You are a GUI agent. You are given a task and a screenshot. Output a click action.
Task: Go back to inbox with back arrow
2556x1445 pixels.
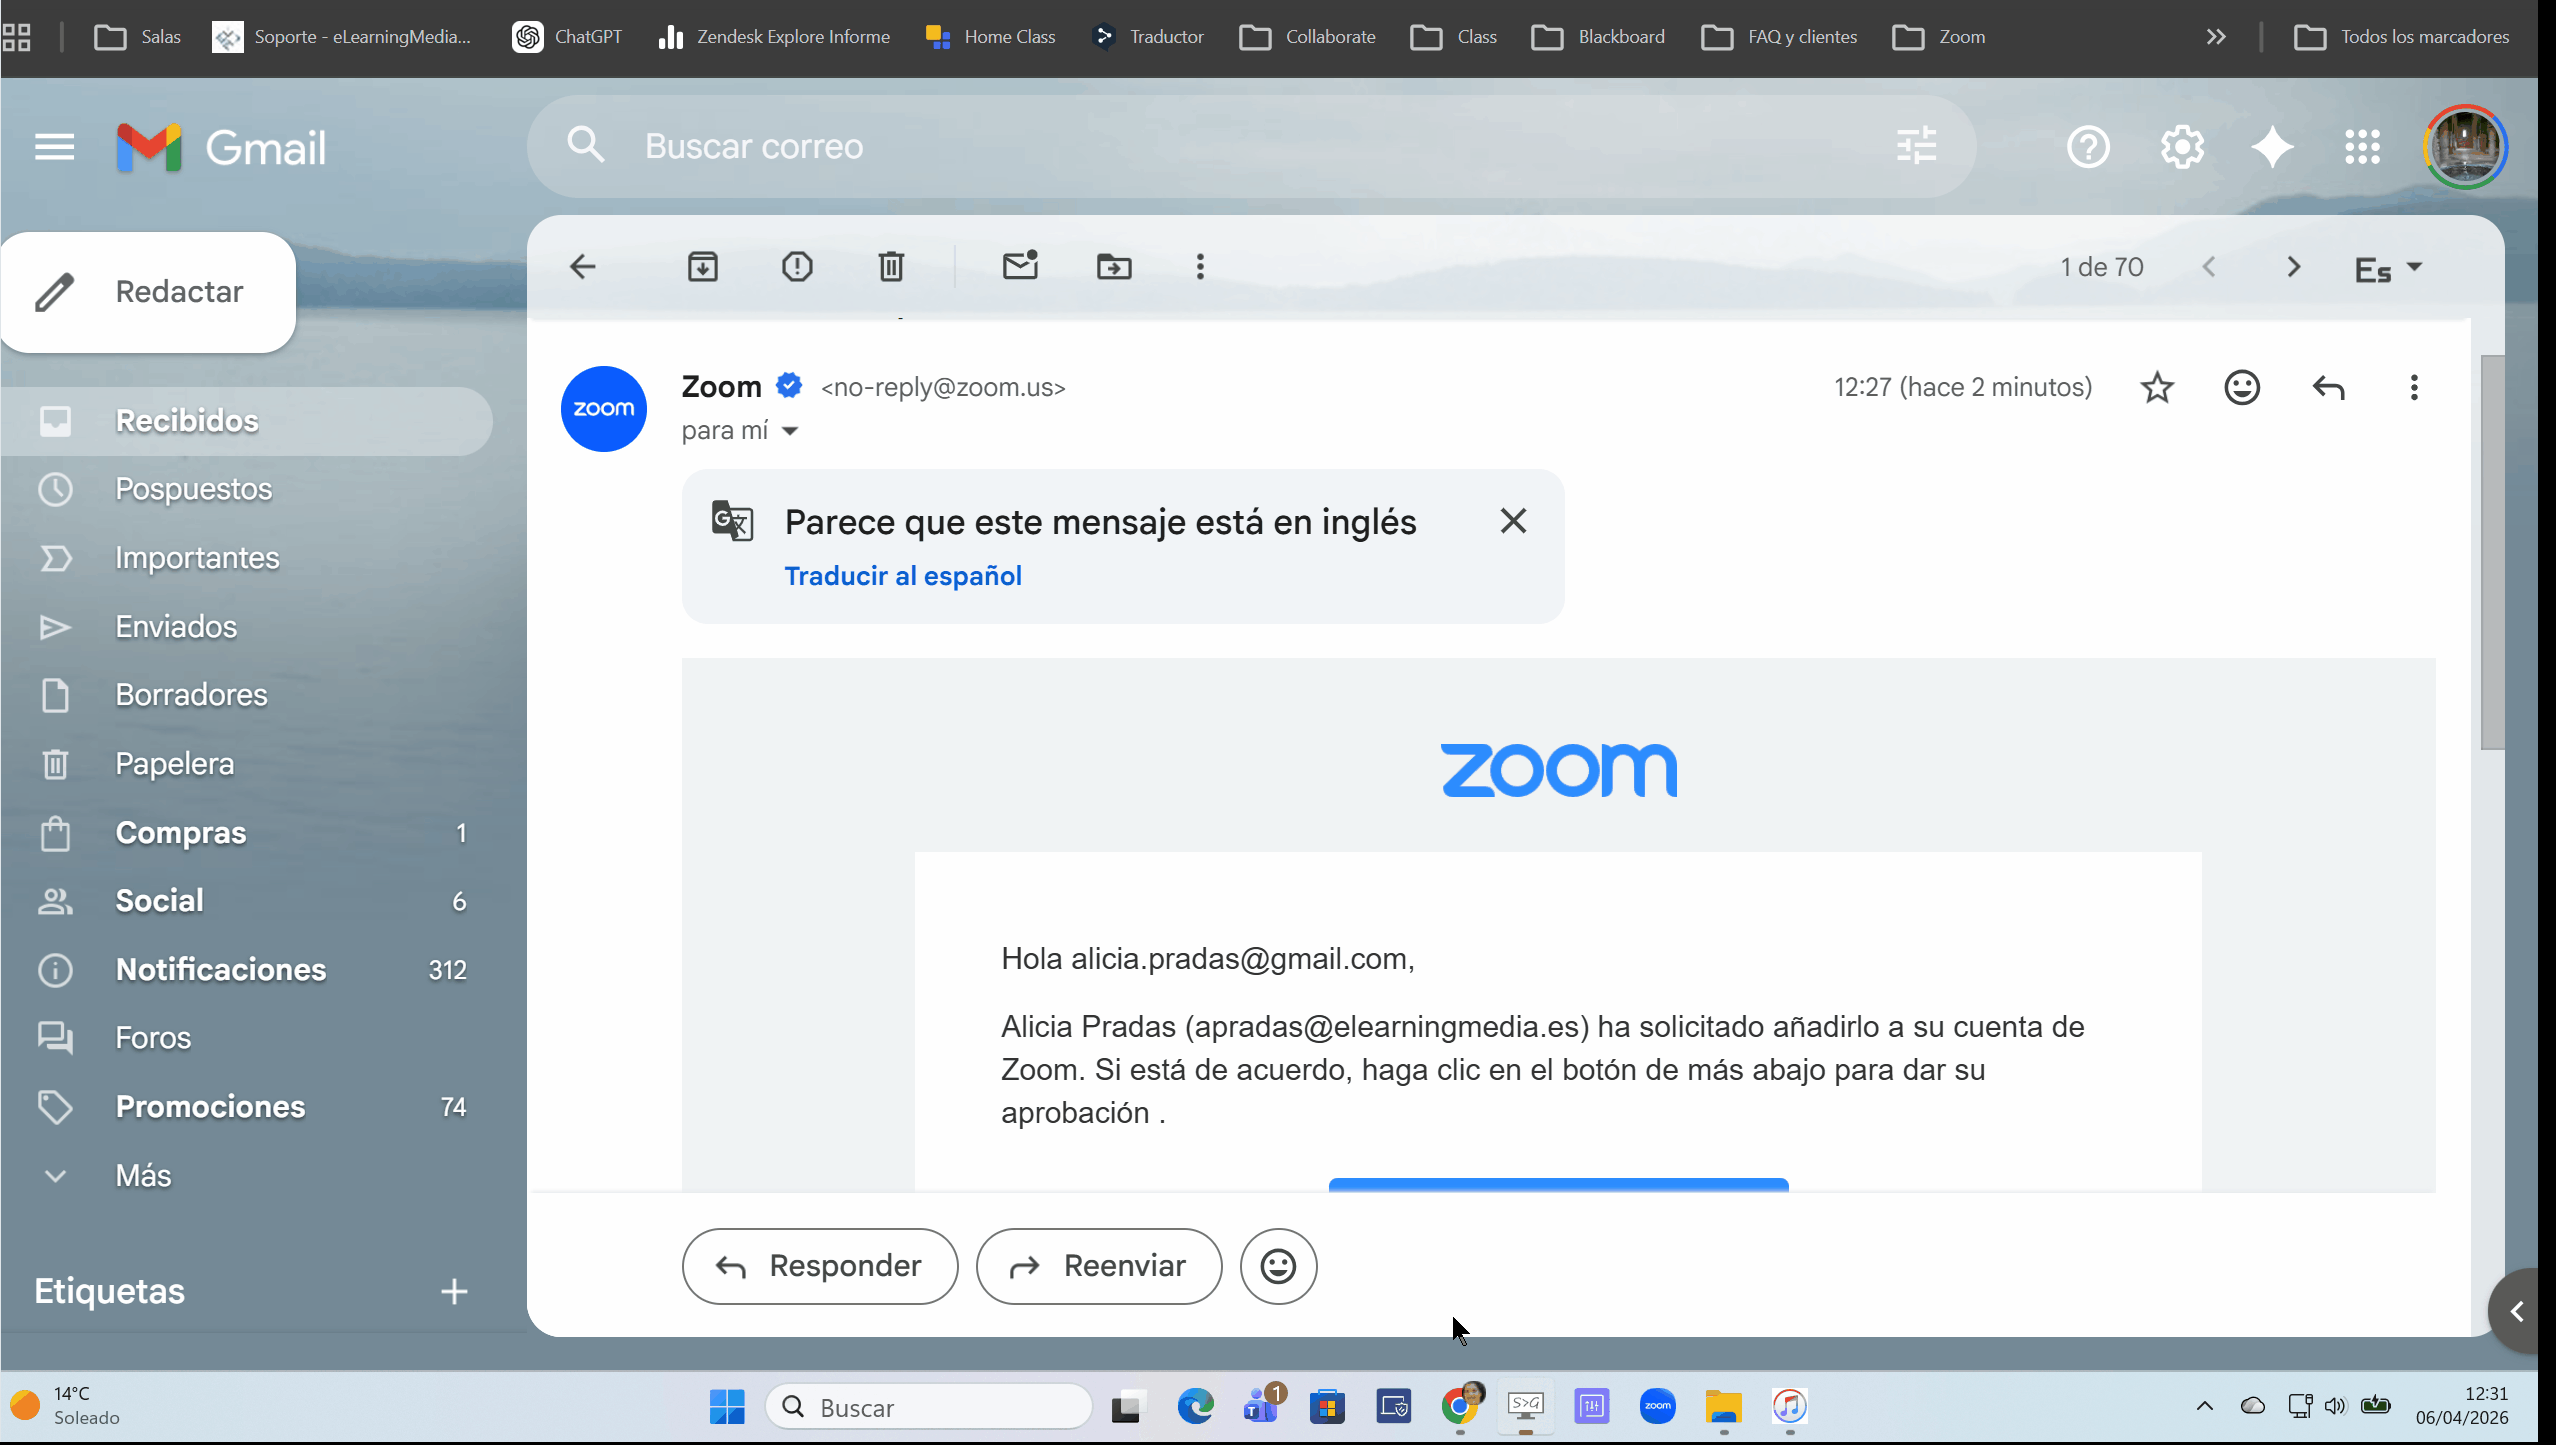coord(582,267)
